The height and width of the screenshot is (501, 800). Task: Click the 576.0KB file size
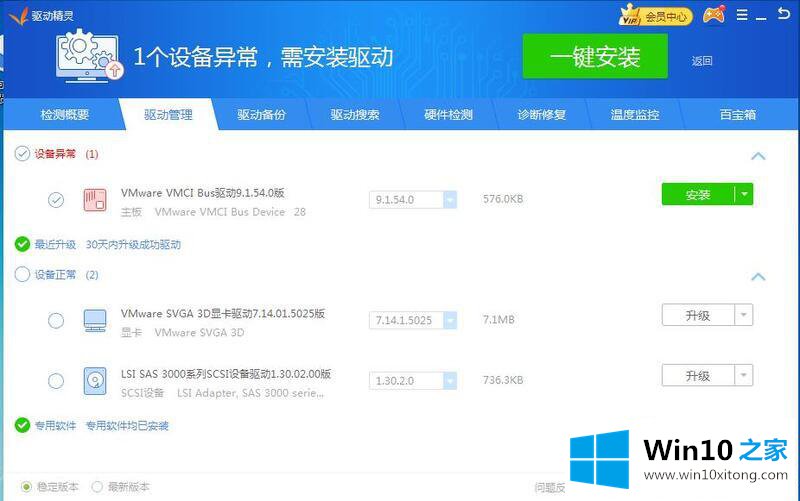(503, 199)
